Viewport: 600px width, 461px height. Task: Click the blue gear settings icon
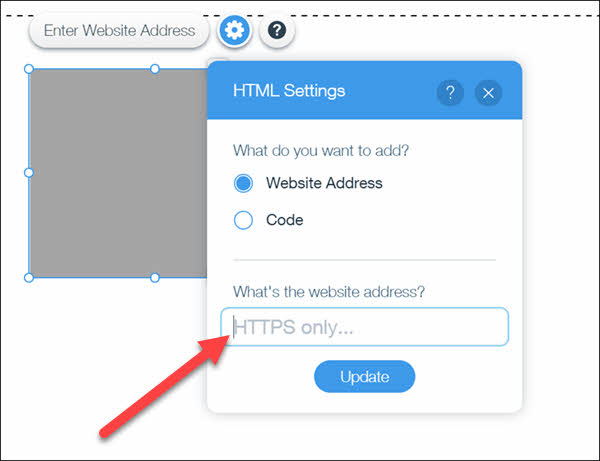click(235, 30)
